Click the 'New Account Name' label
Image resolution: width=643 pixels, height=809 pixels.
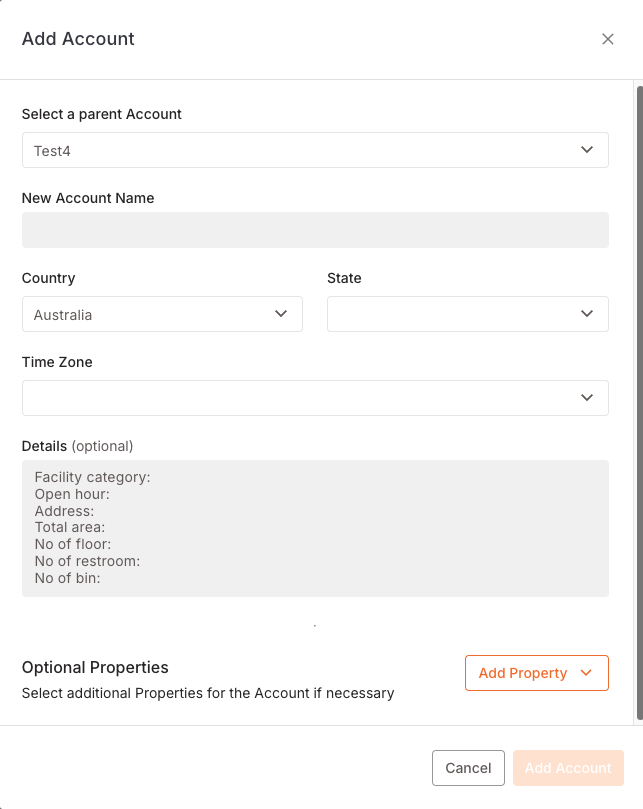(88, 198)
